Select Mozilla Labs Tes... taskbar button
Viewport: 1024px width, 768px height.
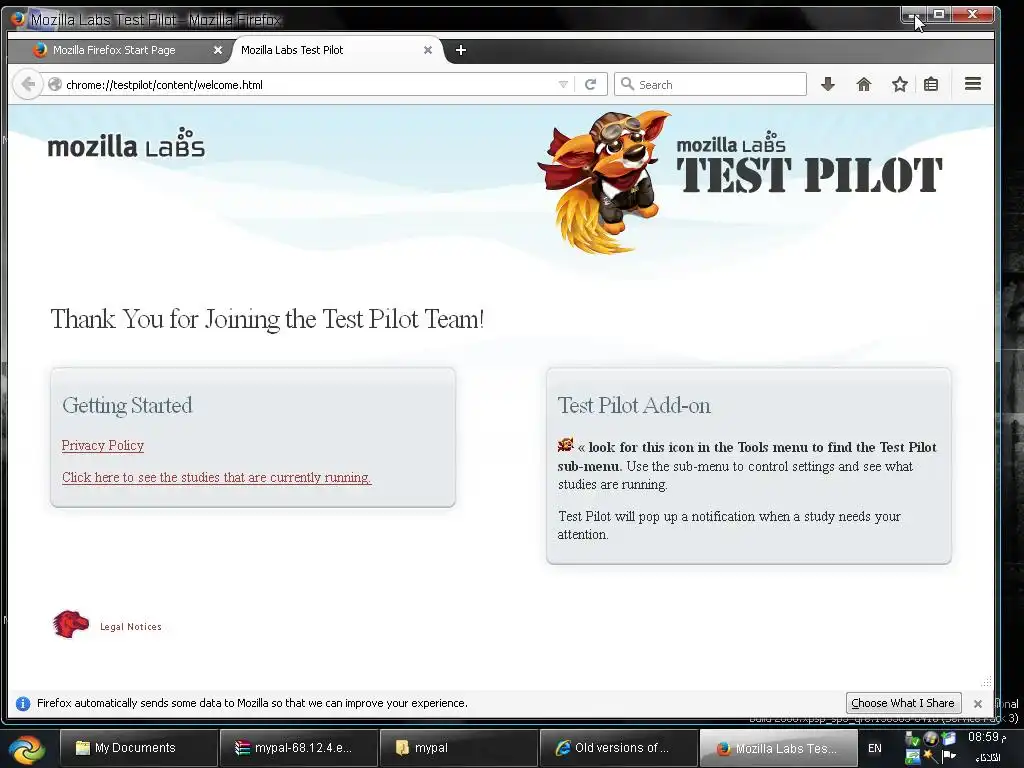(778, 748)
